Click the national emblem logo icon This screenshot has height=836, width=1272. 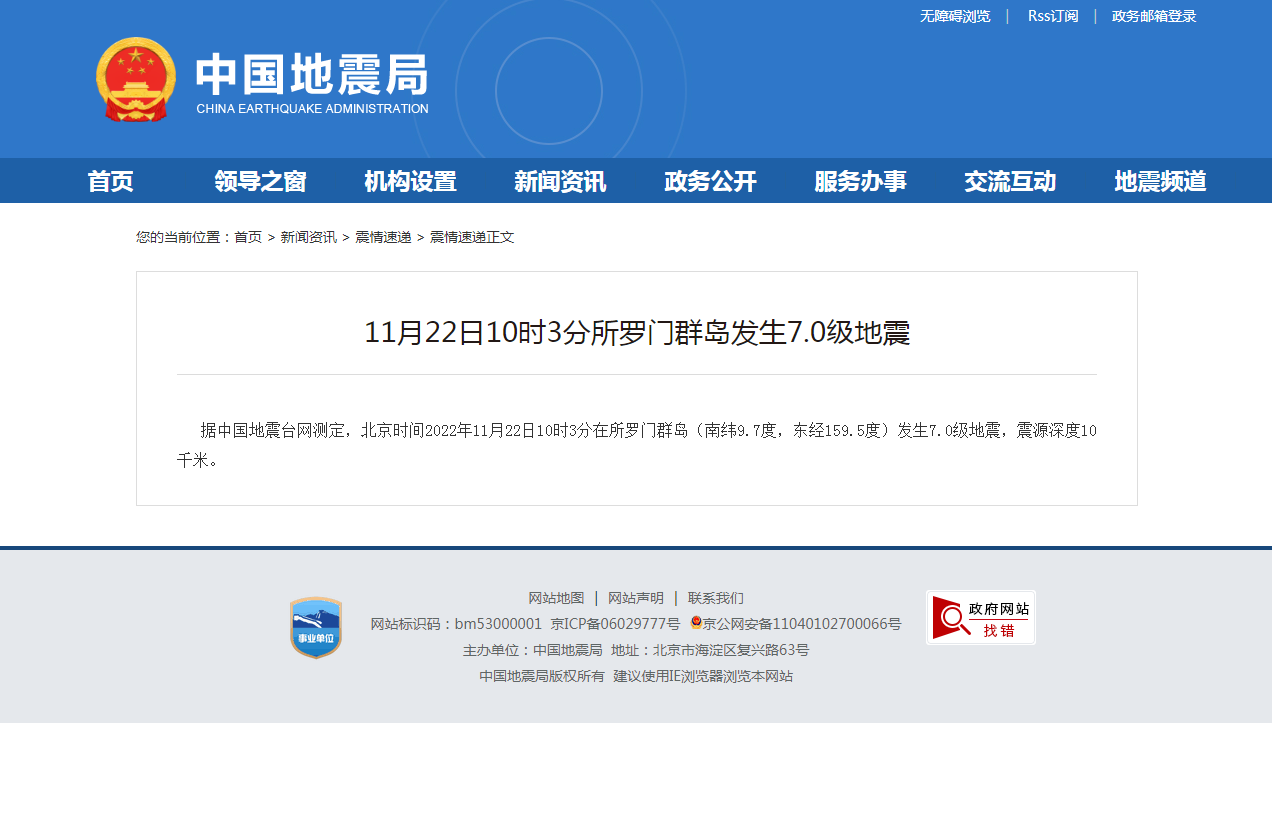tap(136, 80)
